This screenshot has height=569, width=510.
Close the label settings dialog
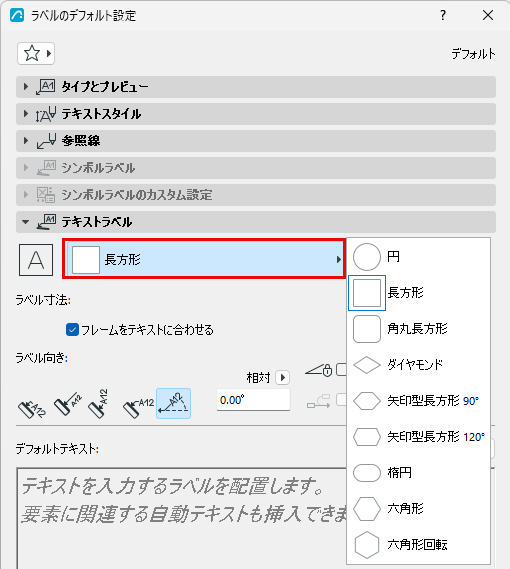(488, 15)
